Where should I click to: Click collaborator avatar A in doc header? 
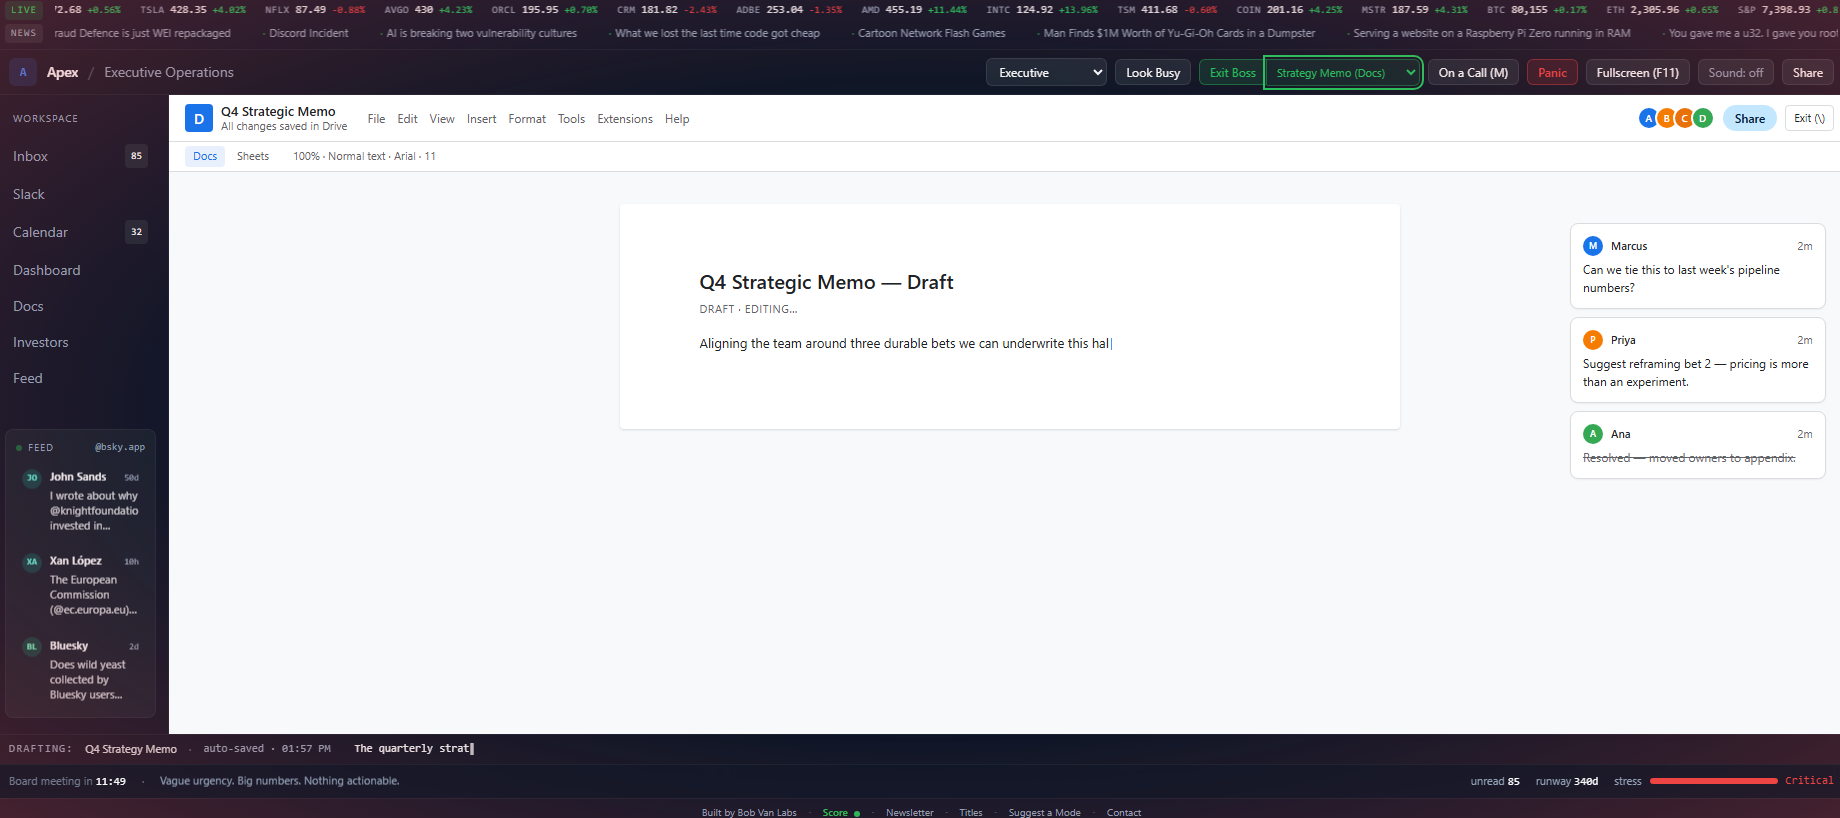click(1648, 119)
